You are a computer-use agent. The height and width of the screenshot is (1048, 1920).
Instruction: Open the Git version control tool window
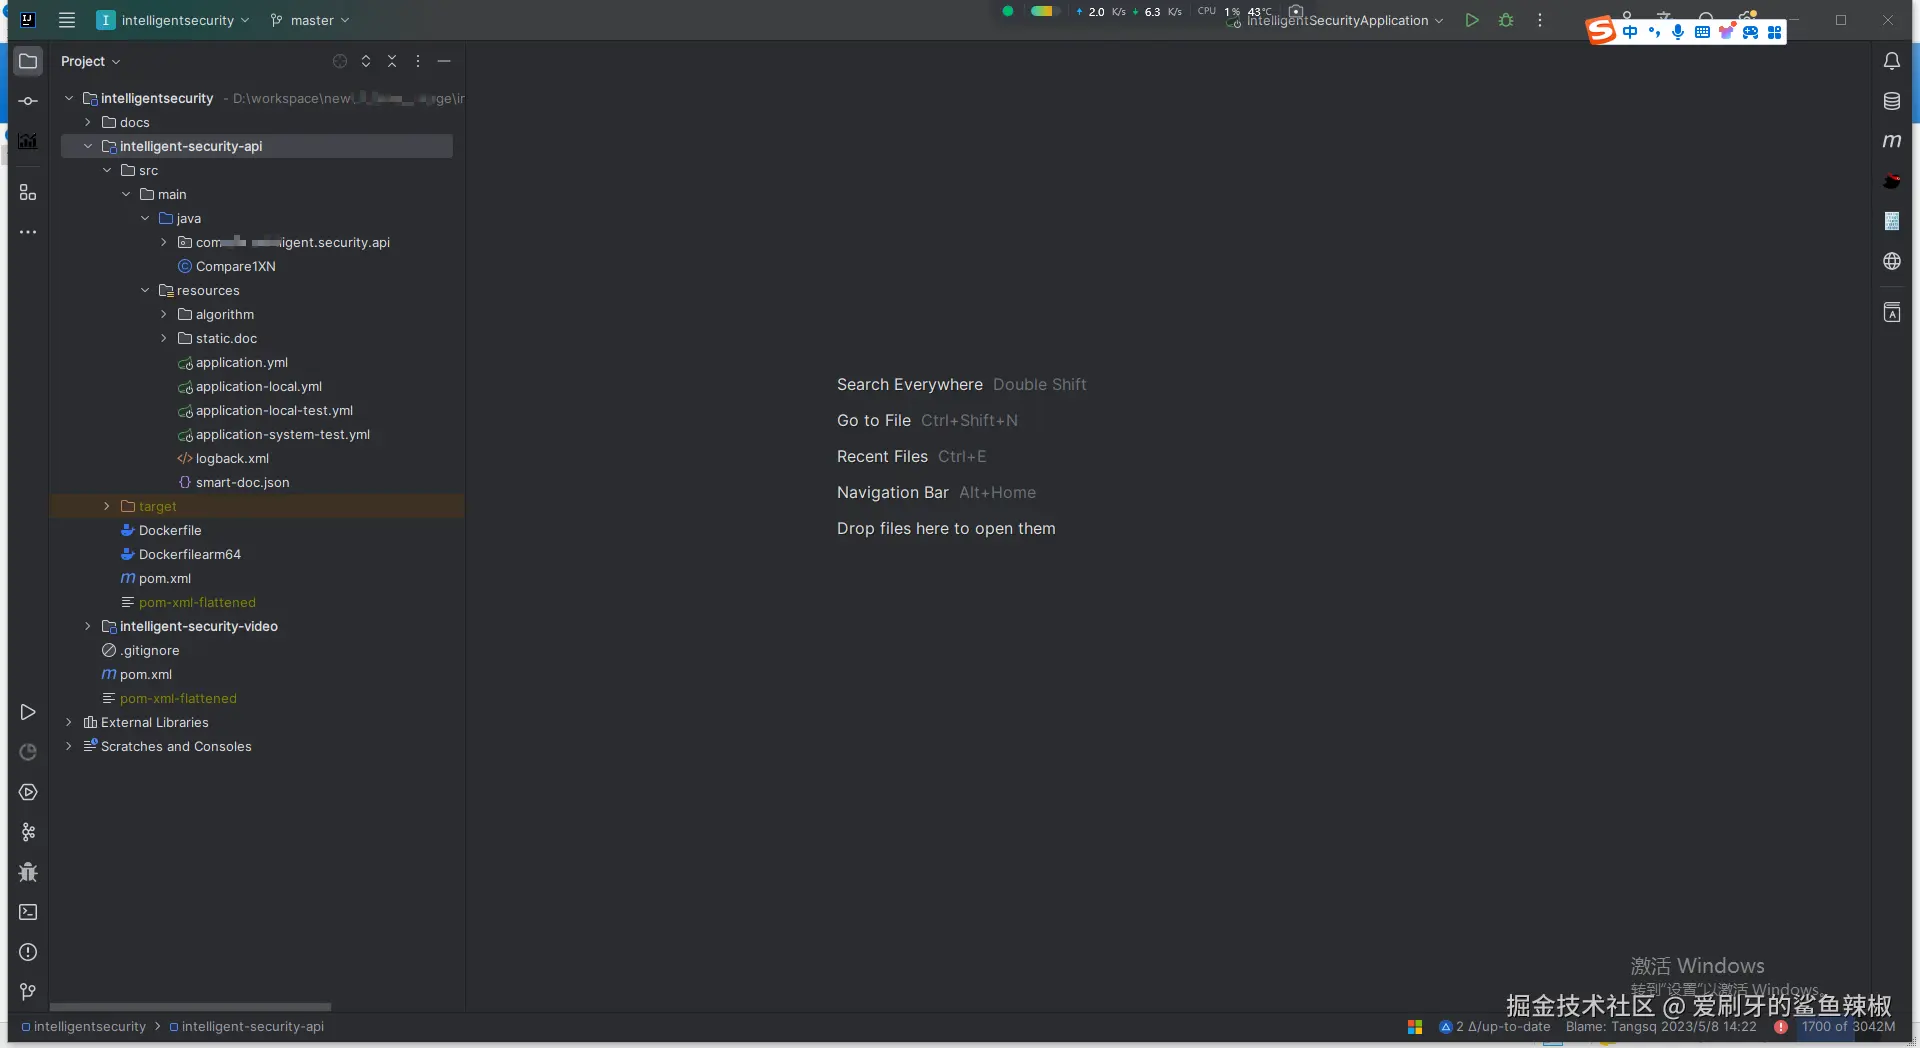click(x=28, y=992)
